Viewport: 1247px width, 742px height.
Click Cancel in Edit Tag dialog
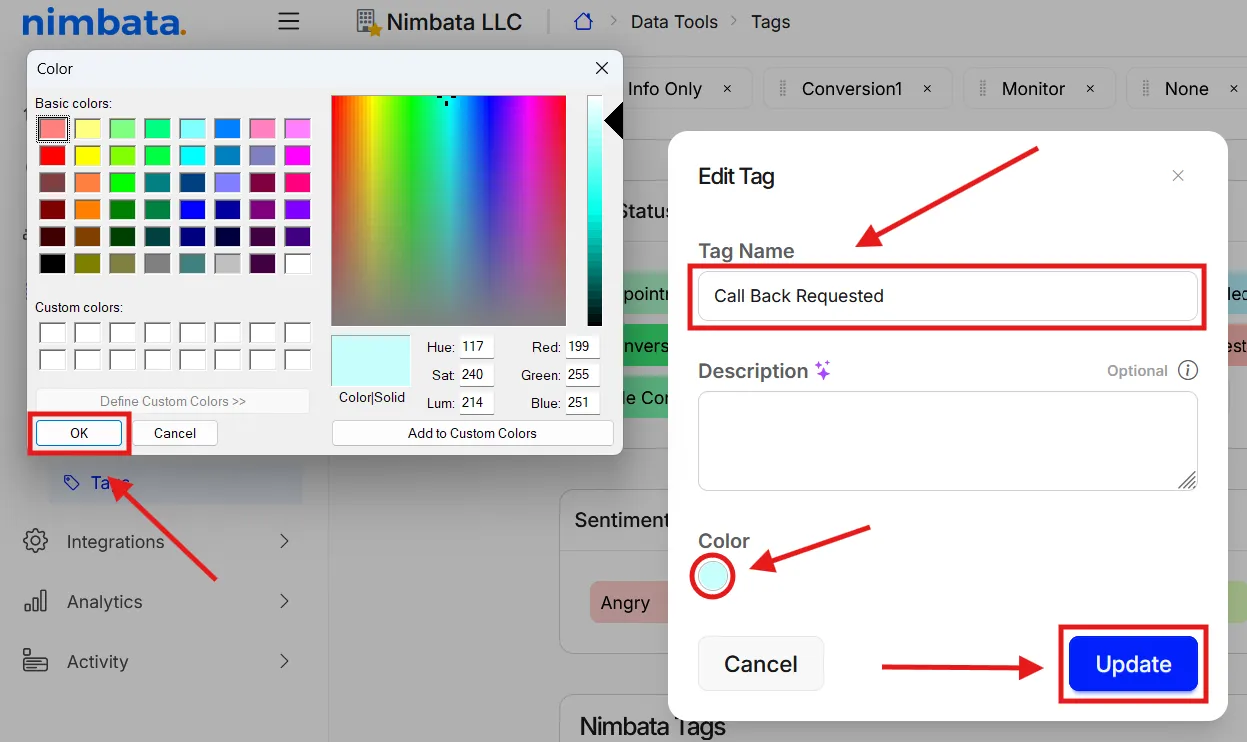point(761,664)
